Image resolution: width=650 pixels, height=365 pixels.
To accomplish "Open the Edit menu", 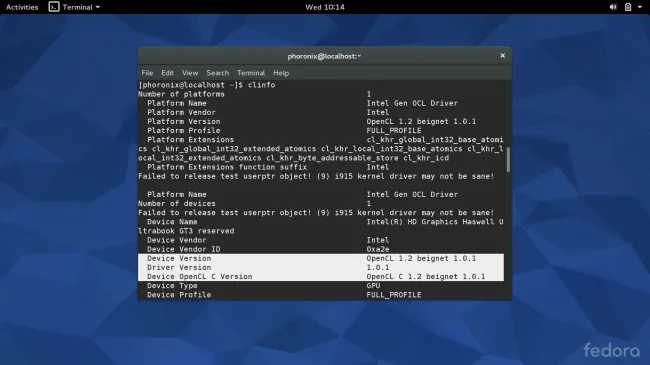I will tap(167, 73).
